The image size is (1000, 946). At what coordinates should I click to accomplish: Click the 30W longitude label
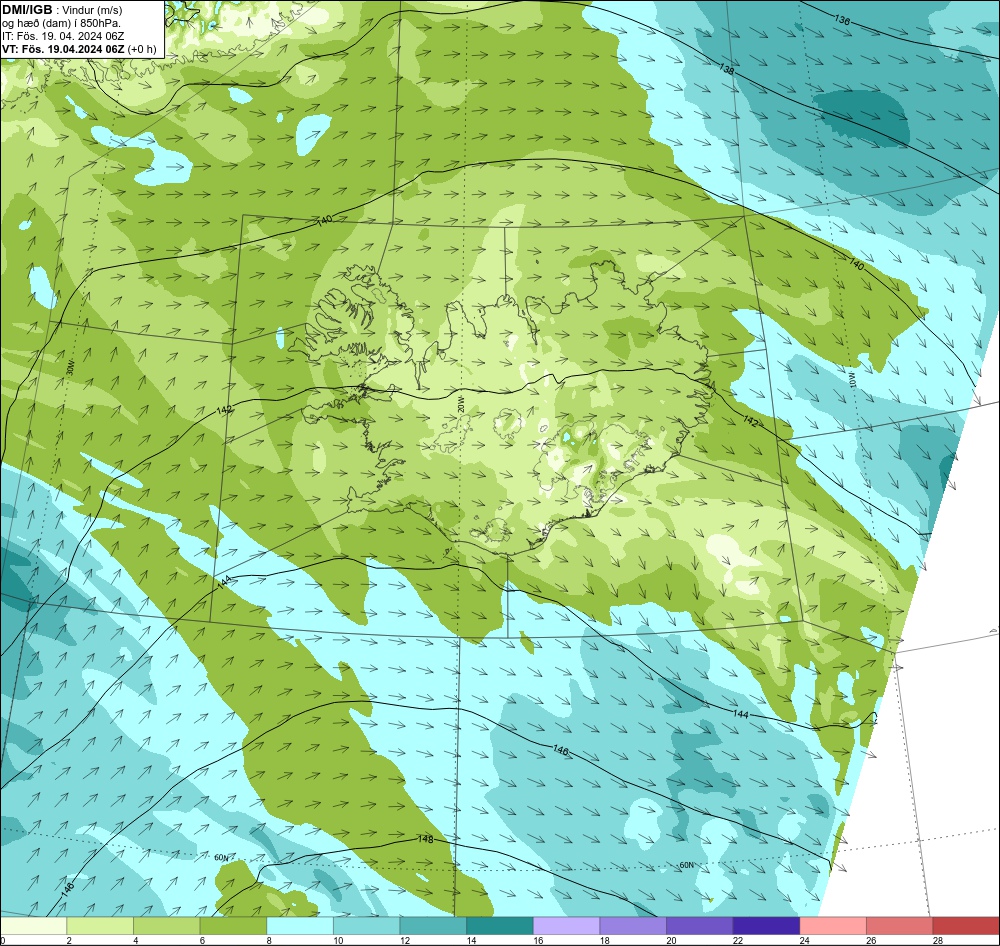[x=70, y=367]
